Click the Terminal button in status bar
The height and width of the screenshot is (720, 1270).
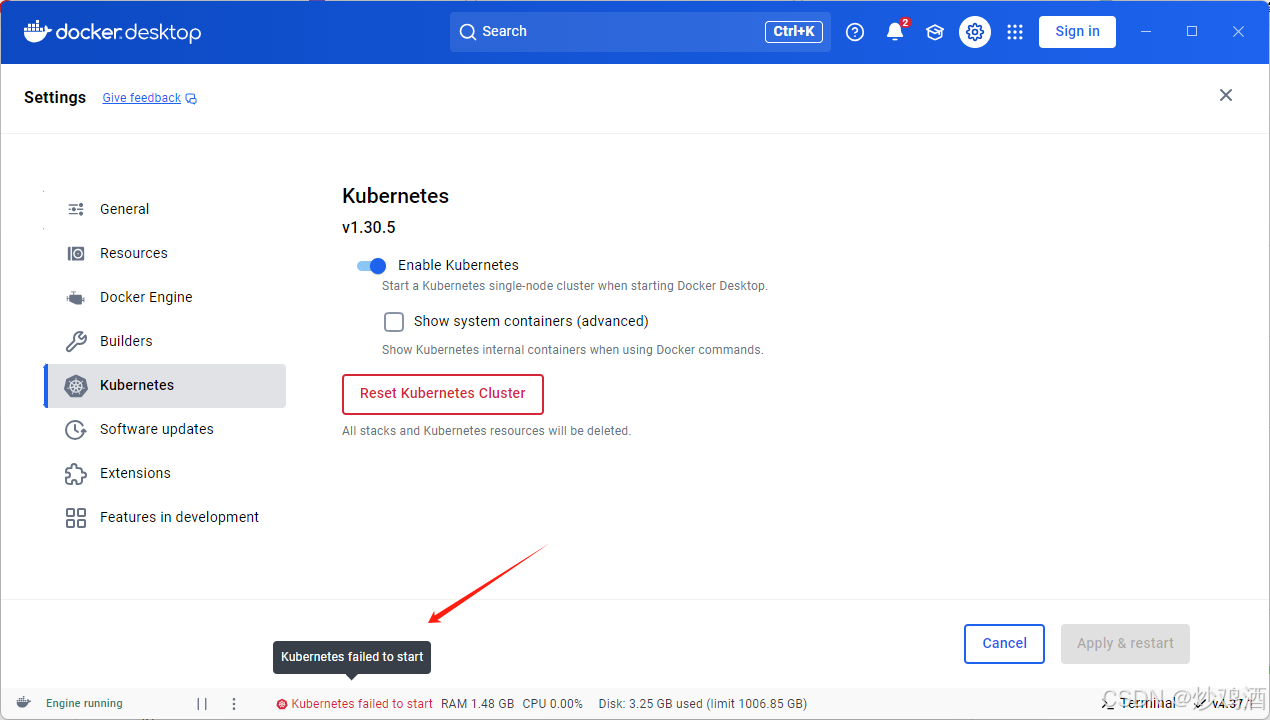pos(1138,703)
